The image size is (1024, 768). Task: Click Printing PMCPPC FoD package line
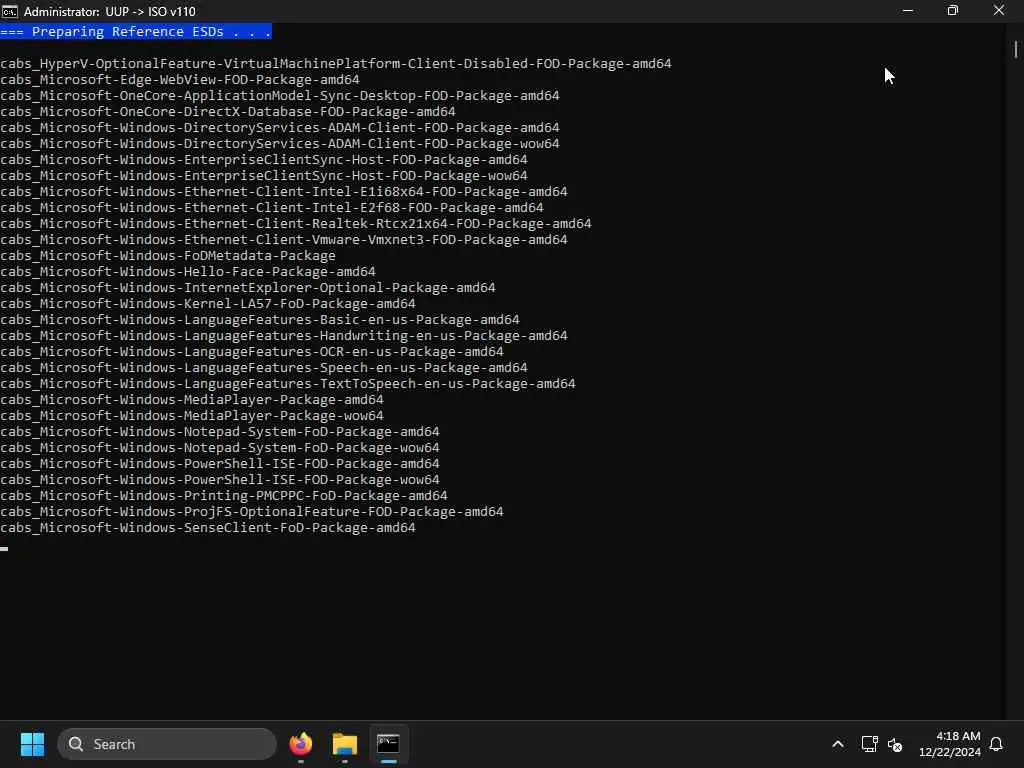[x=224, y=496]
